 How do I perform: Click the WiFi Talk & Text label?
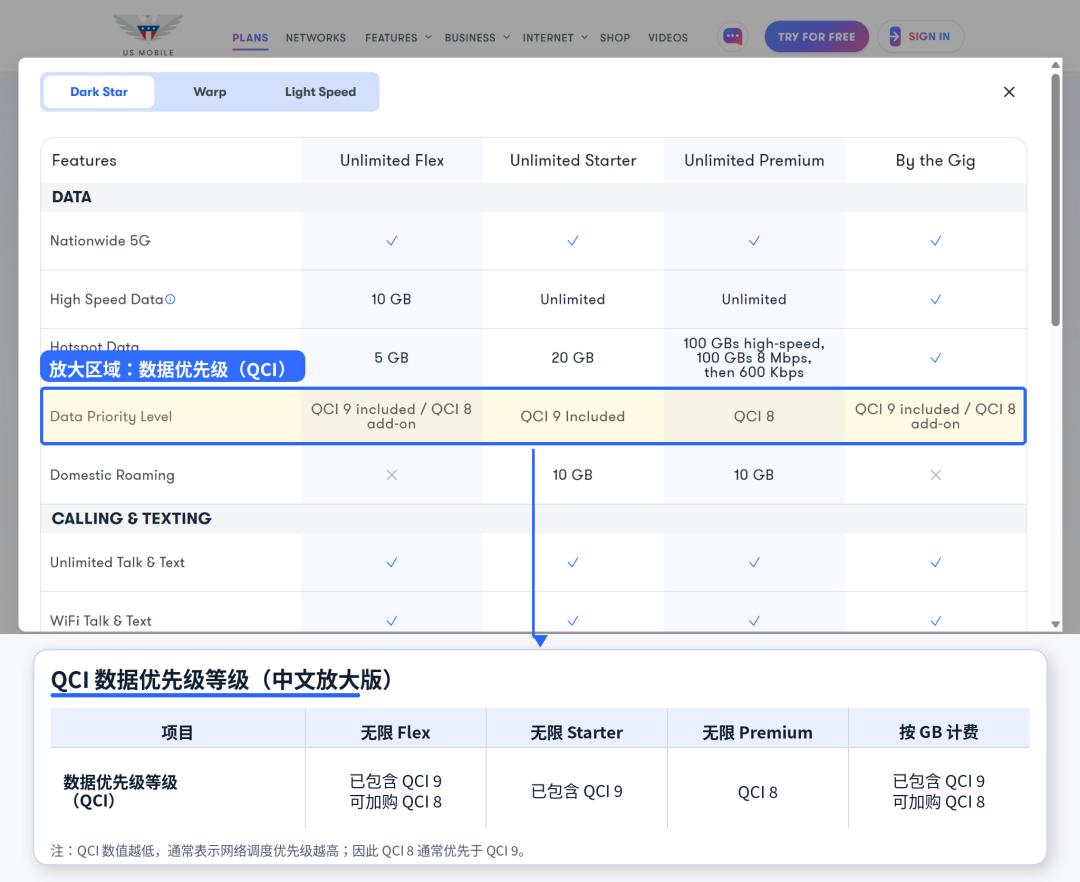101,621
